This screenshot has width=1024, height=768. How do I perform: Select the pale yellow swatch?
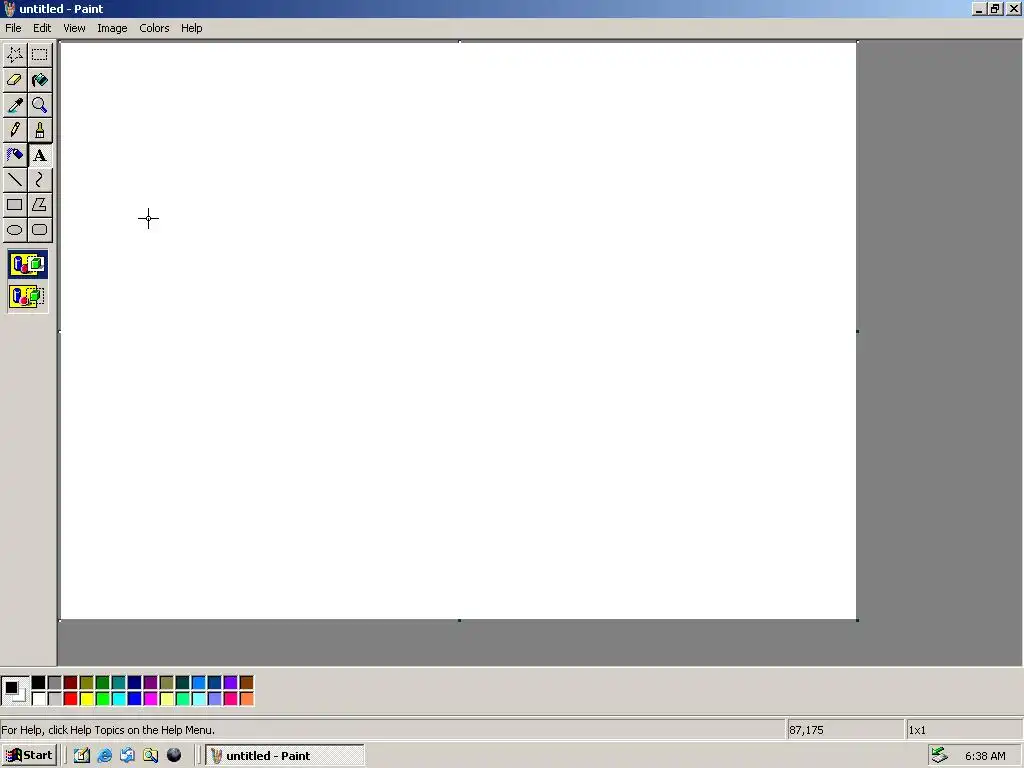pyautogui.click(x=167, y=699)
